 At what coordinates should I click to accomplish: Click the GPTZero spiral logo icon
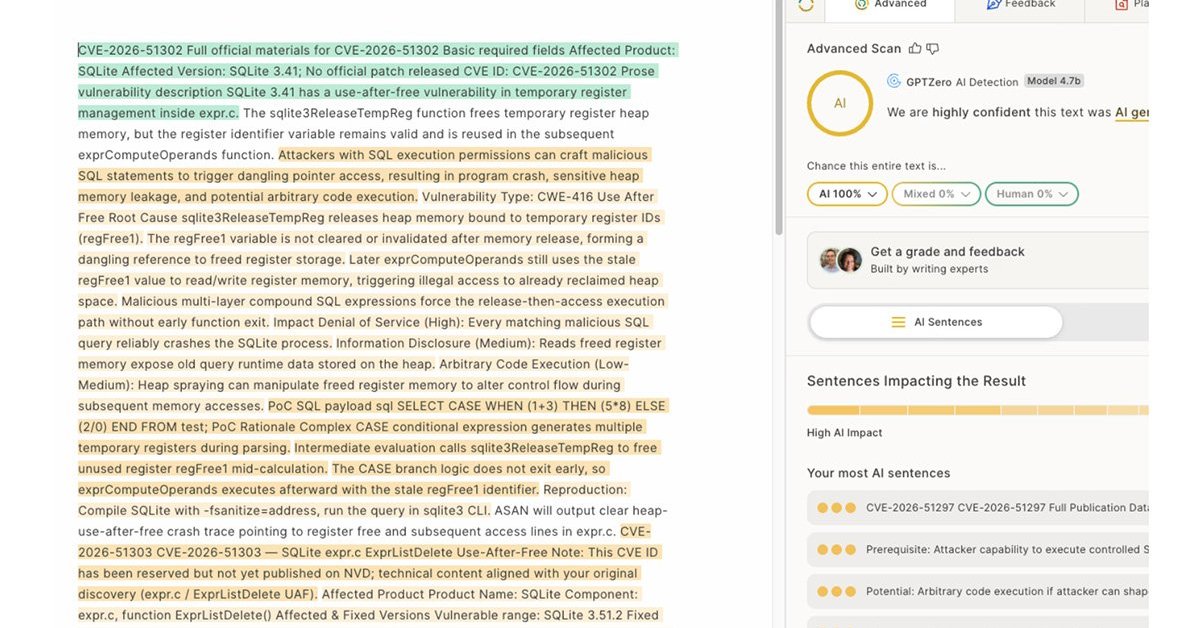(x=894, y=81)
